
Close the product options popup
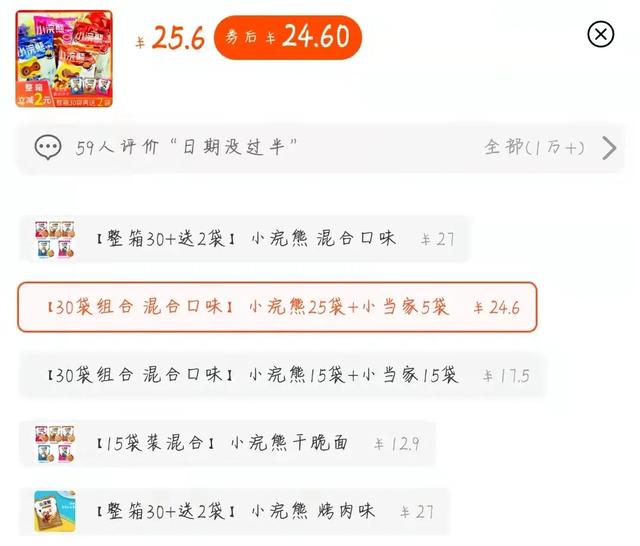point(600,34)
